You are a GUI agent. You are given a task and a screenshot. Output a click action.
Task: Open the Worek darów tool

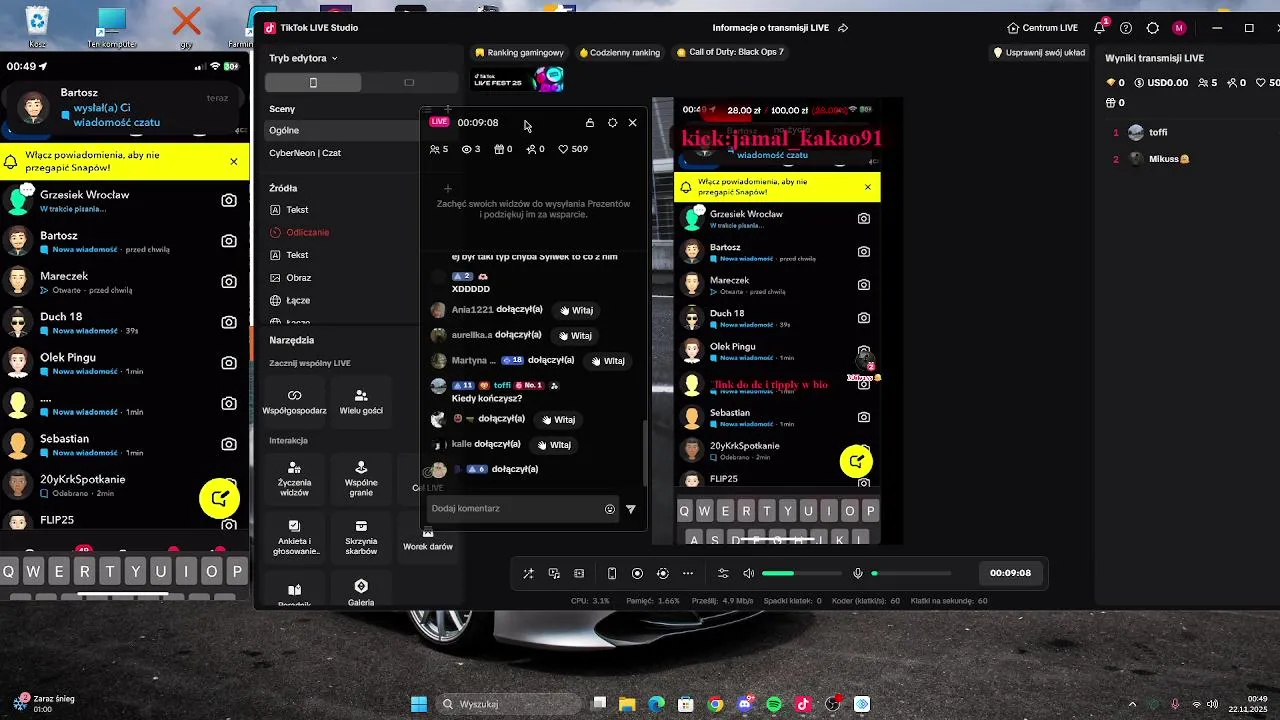click(428, 540)
